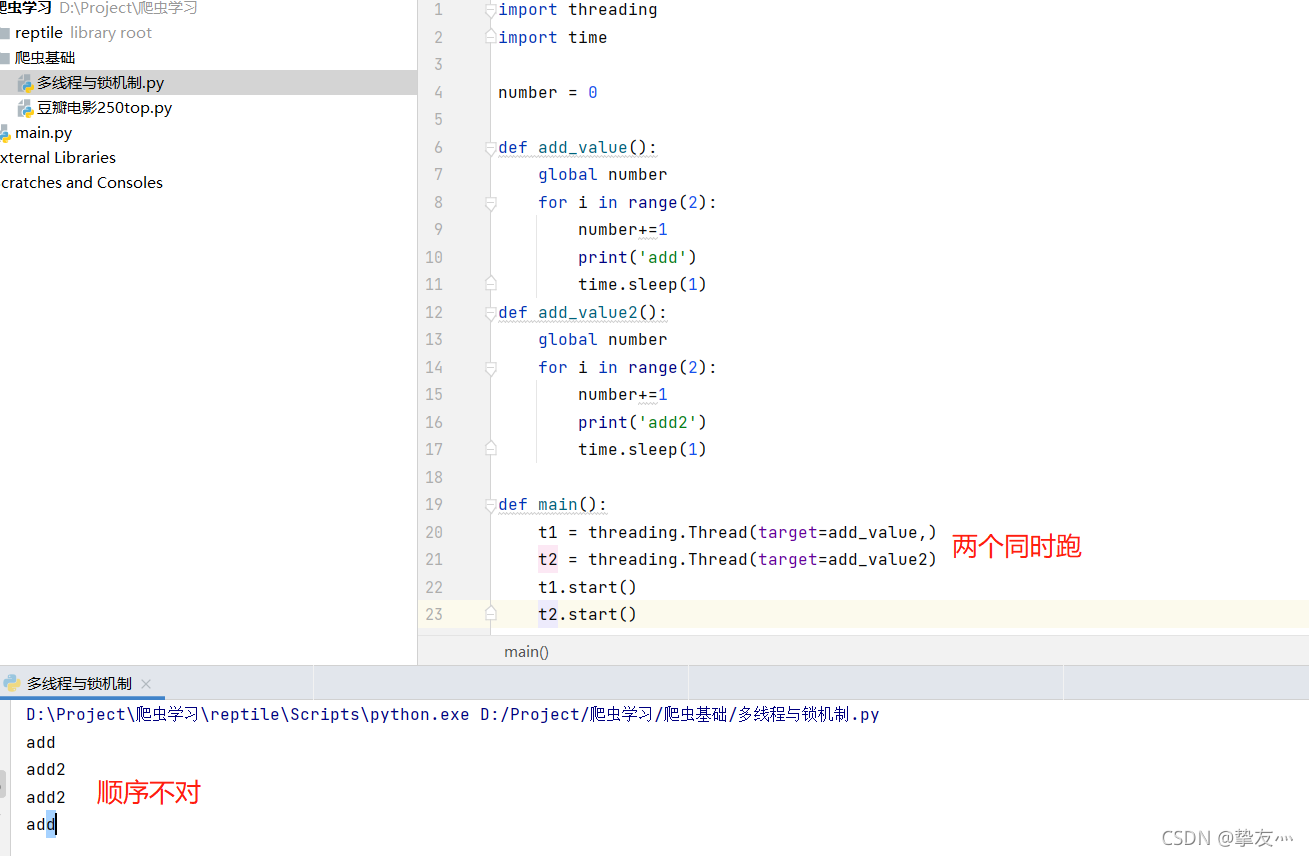1309x856 pixels.
Task: Expand External Libraries node
Action: [58, 158]
